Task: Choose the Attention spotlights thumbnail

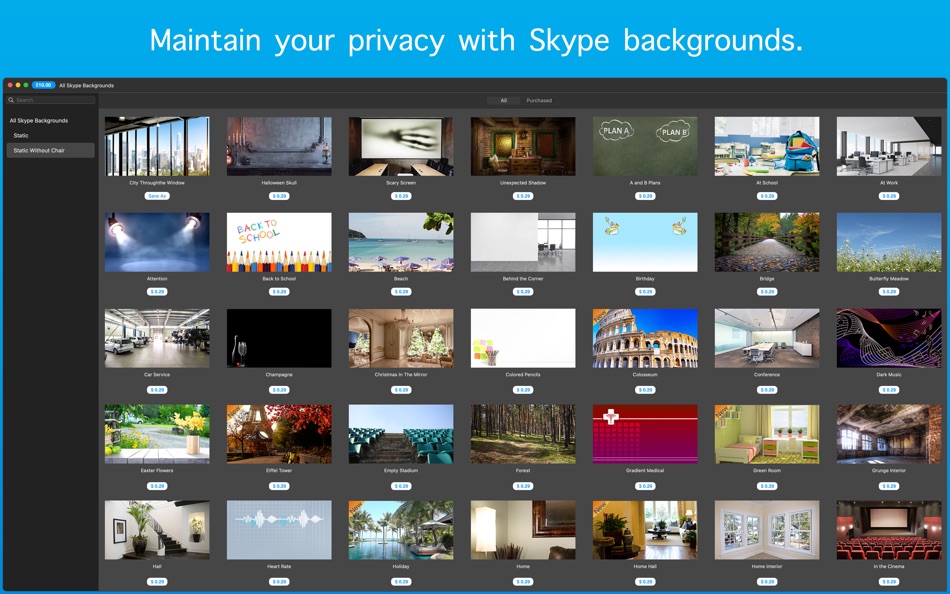Action: click(157, 242)
